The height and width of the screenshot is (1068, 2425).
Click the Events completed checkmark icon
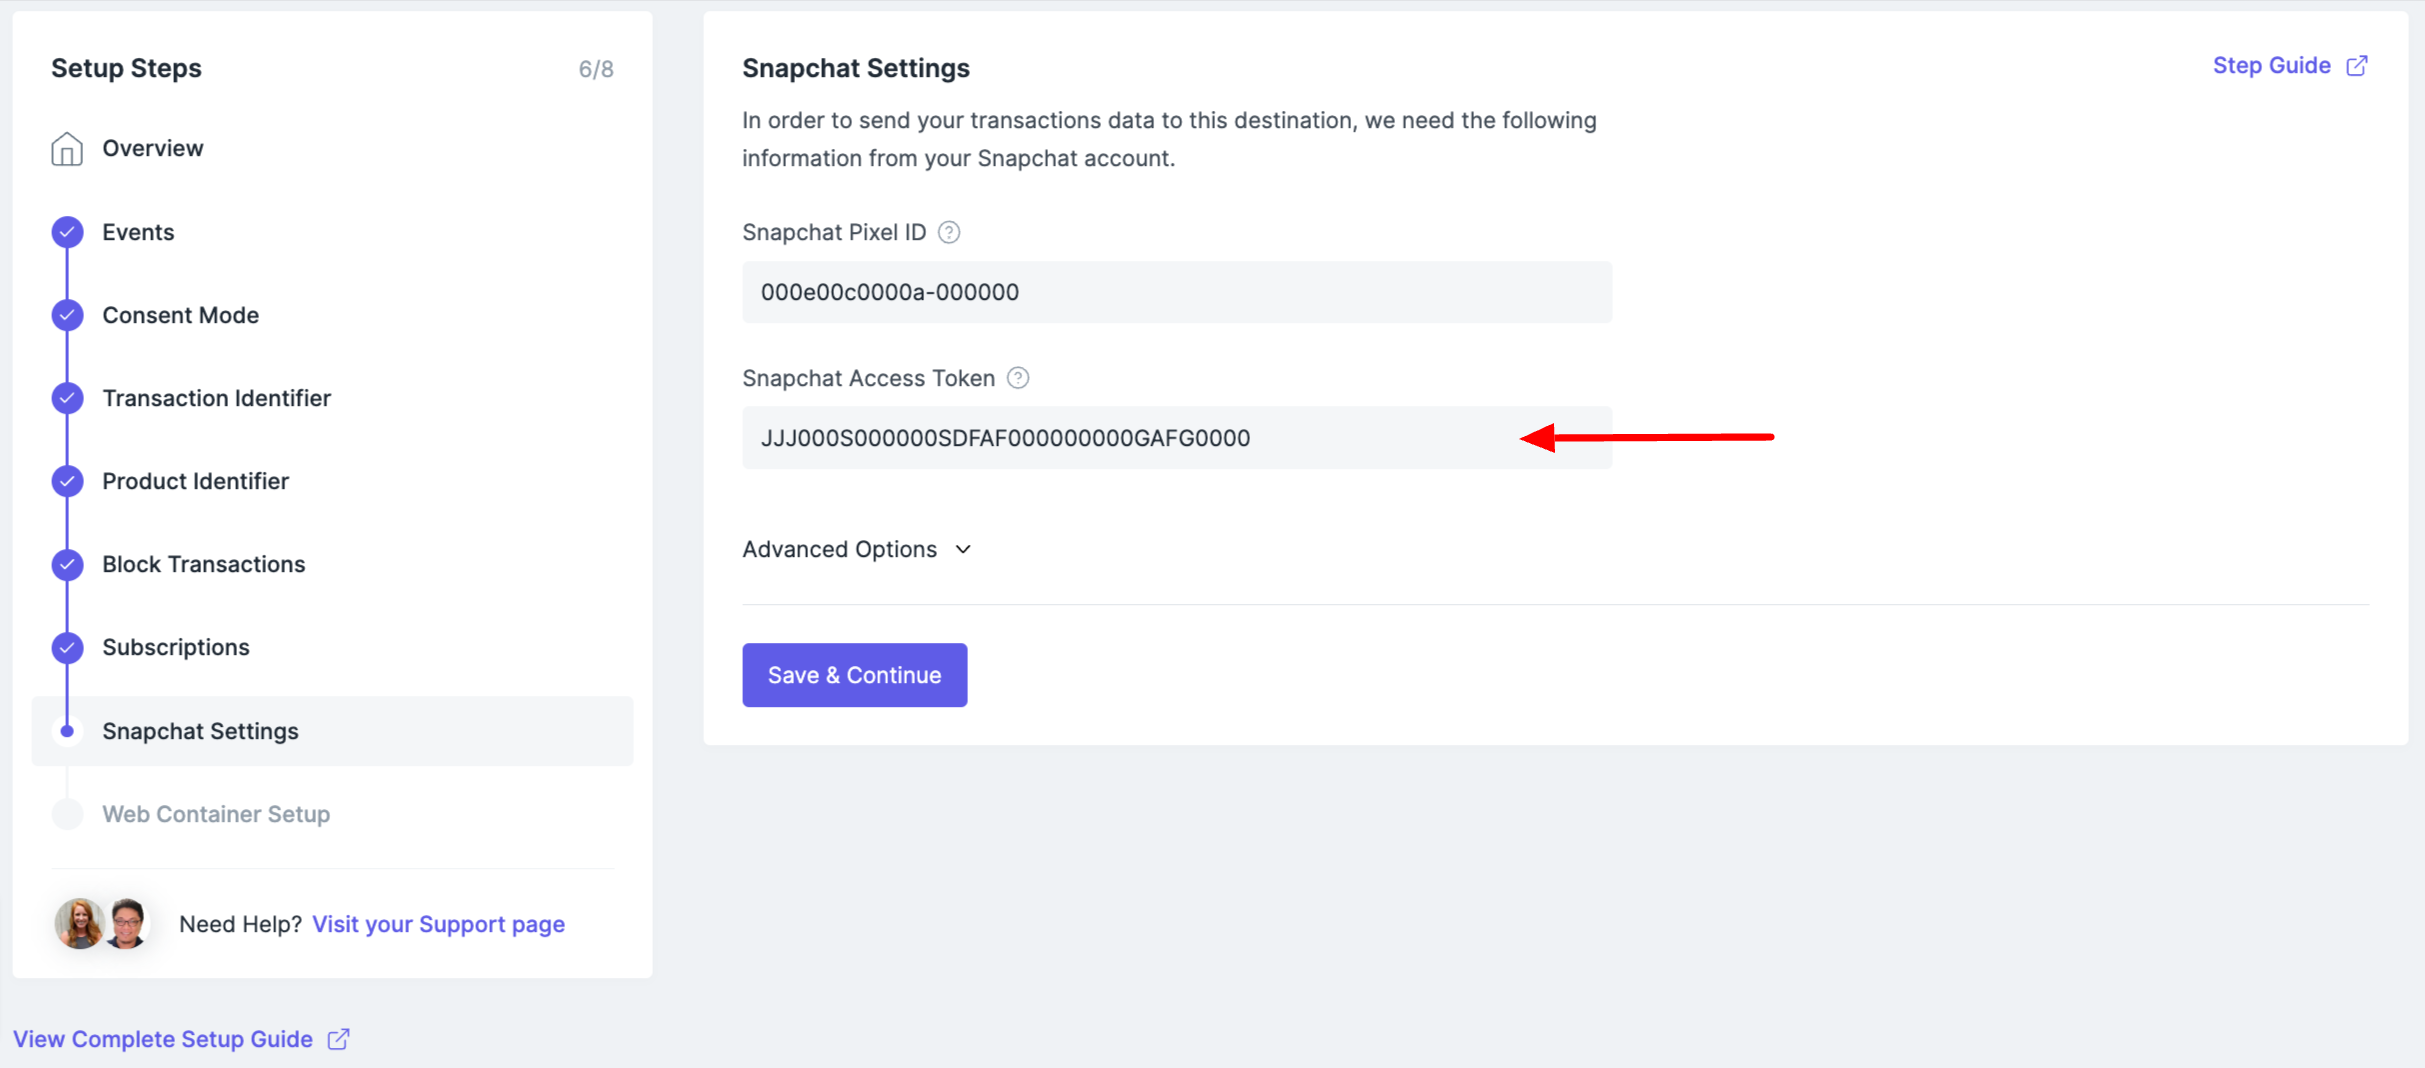click(67, 232)
